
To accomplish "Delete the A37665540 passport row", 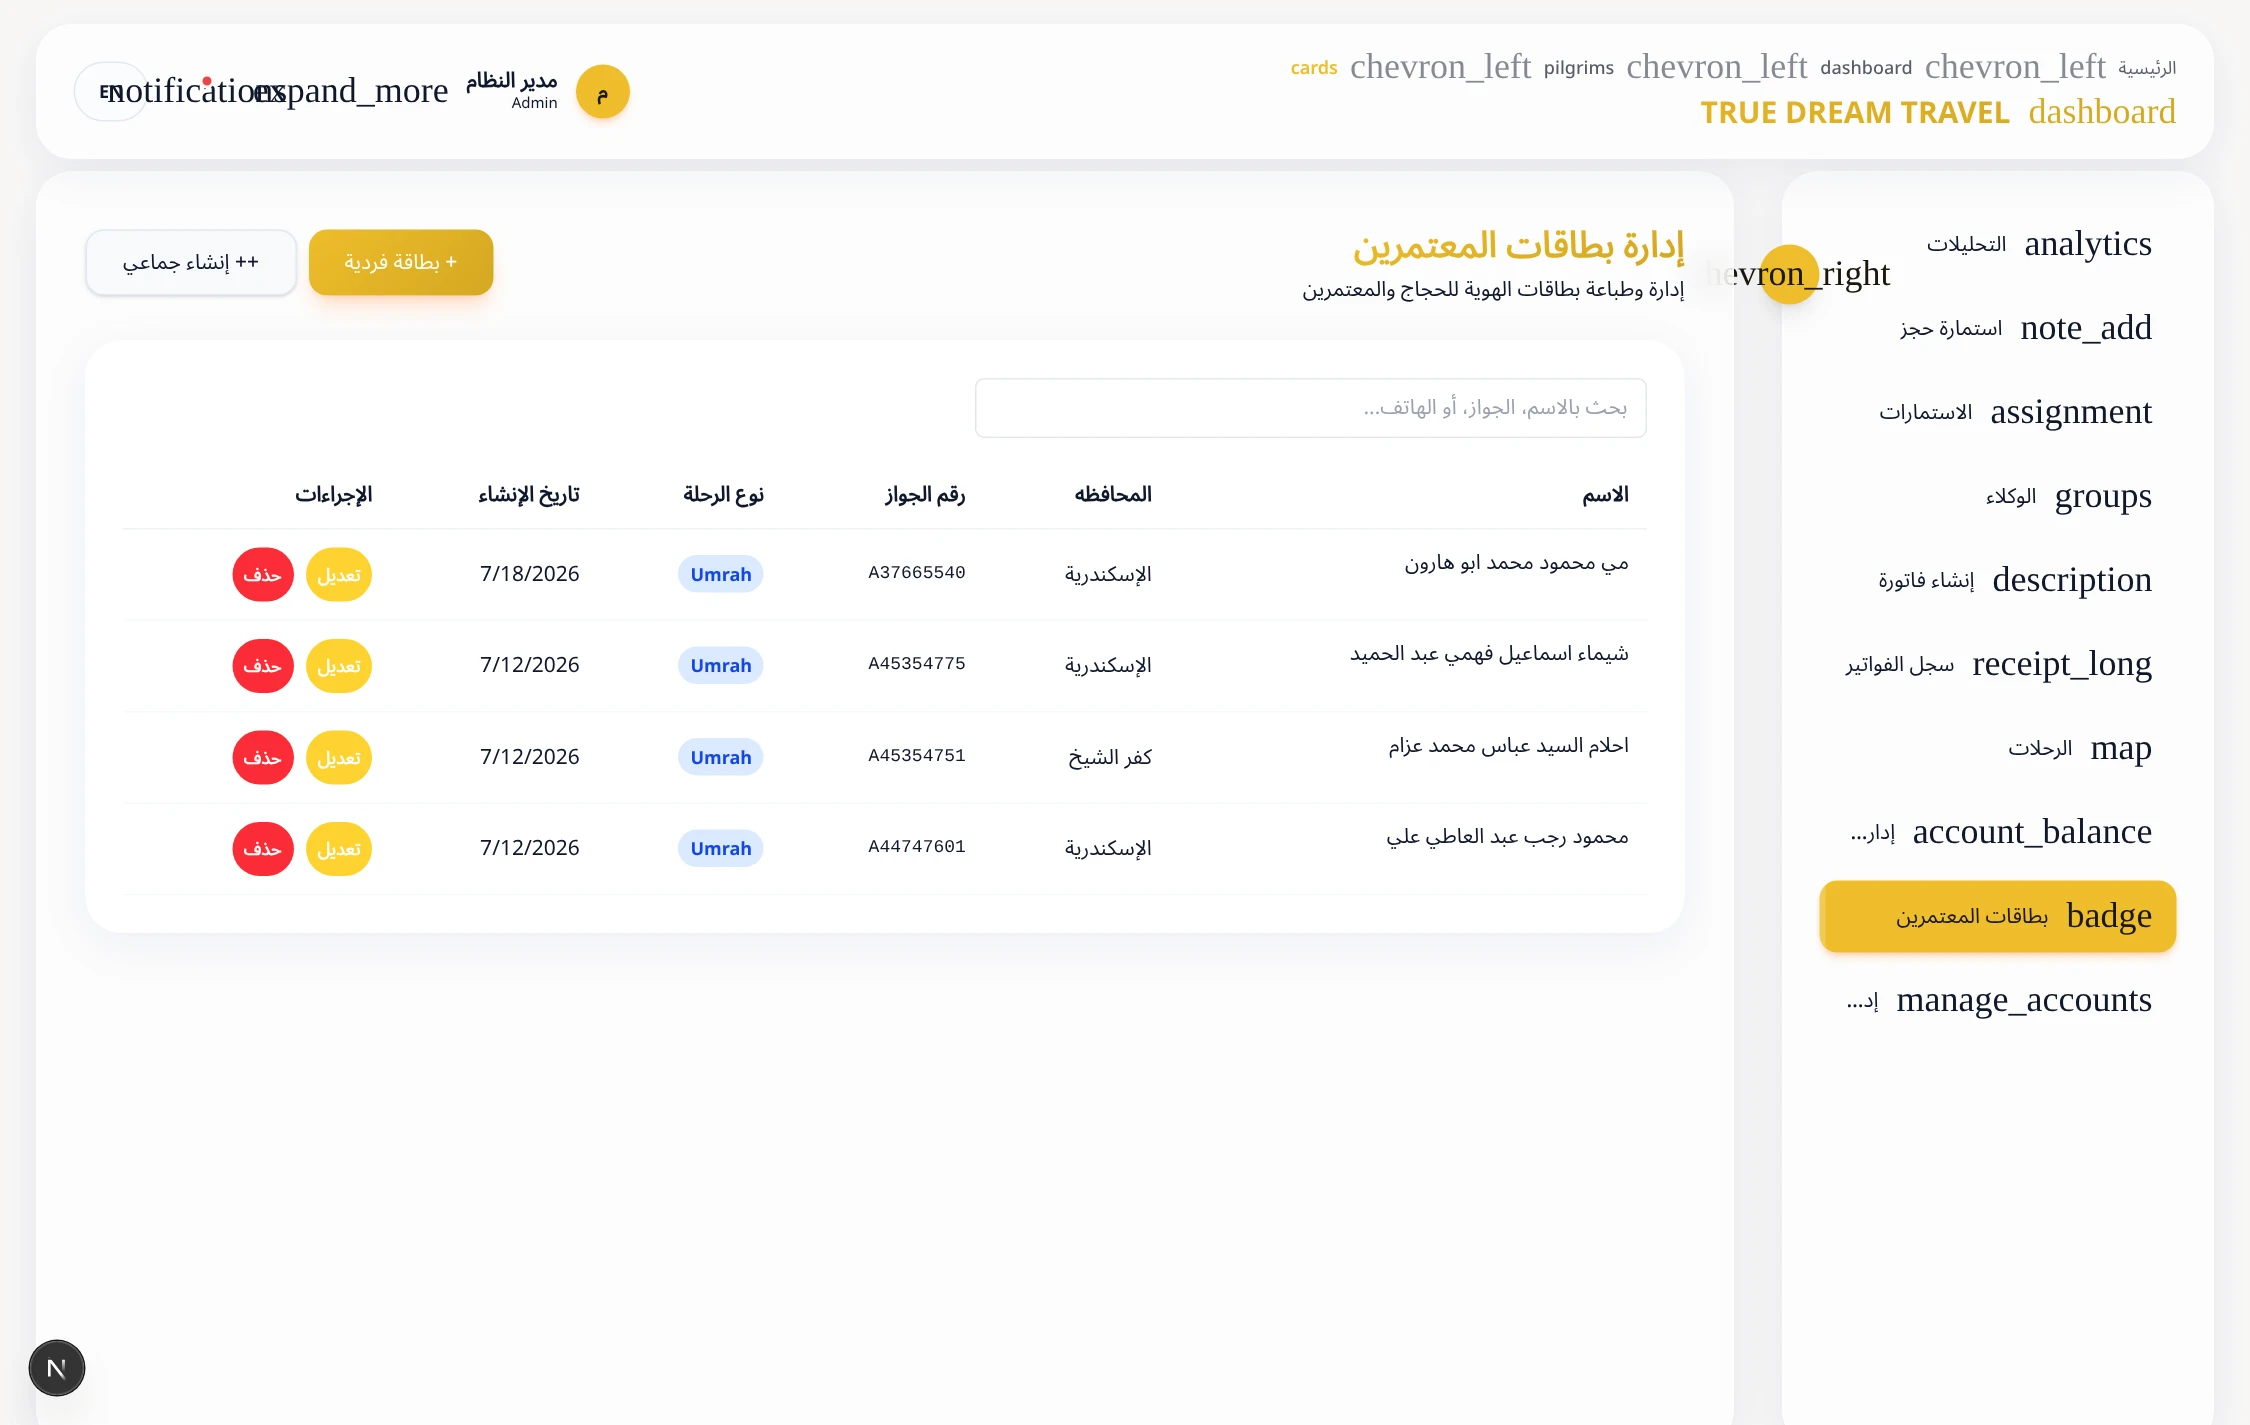I will [x=263, y=575].
